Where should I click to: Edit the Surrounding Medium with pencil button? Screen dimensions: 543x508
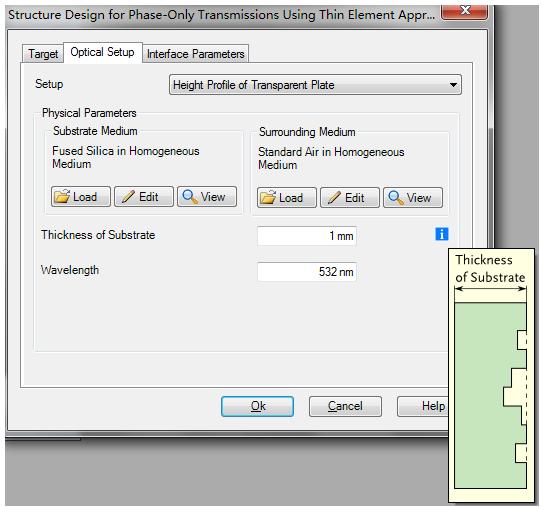pos(350,198)
